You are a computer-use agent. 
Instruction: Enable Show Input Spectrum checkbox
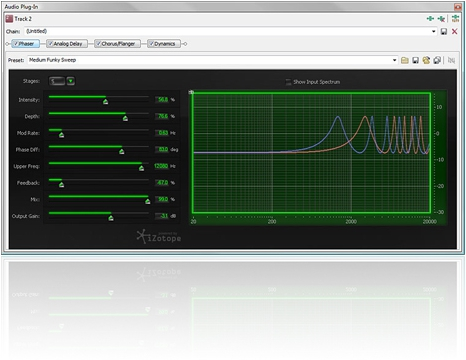[288, 82]
